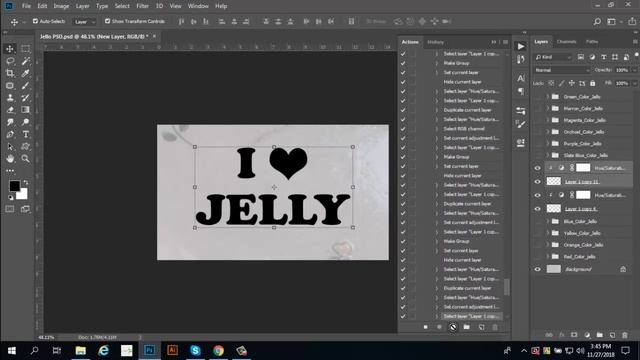Click Create new group in Layers panel

[600, 335]
